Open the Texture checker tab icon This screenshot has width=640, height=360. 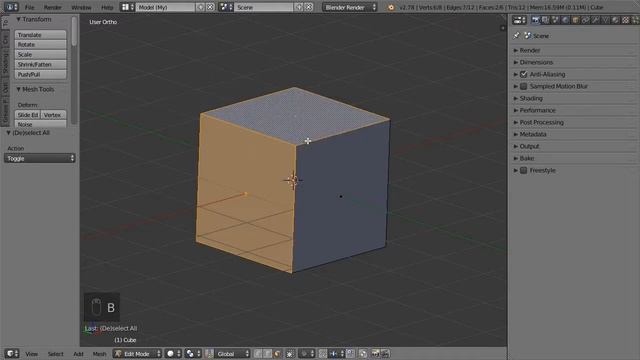(x=626, y=20)
